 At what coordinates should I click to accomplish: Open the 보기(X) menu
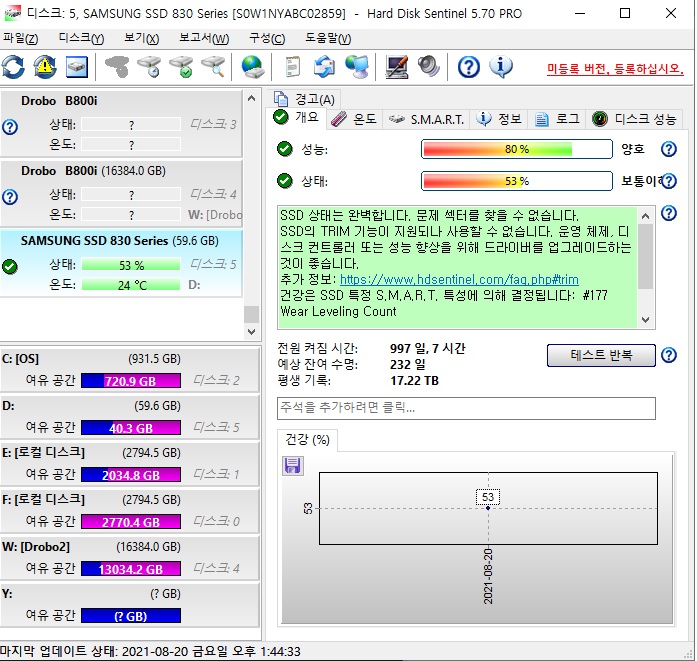point(141,39)
